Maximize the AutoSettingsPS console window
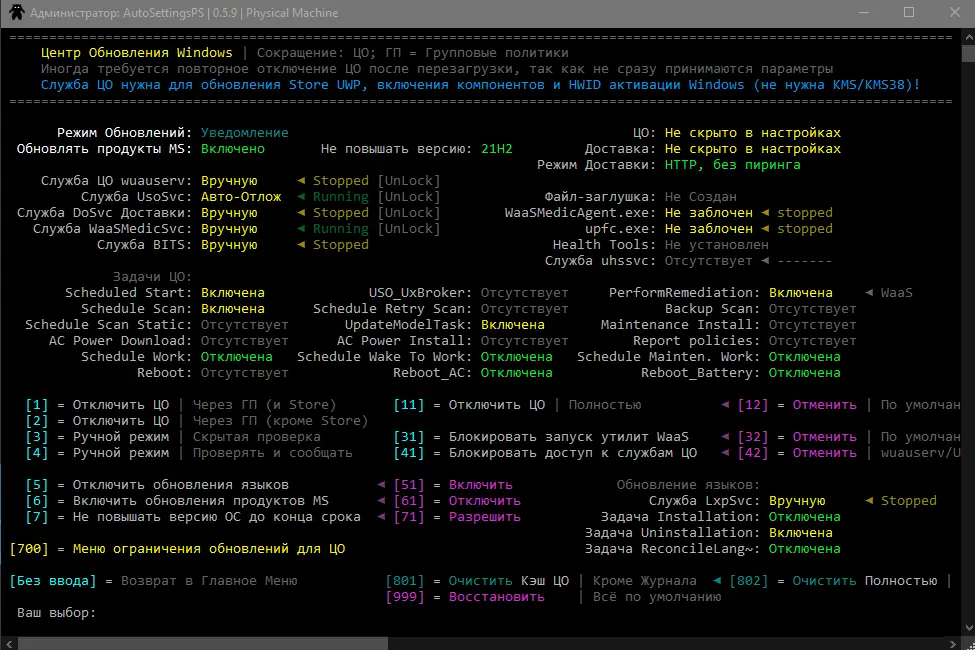This screenshot has height=650, width=975. point(909,13)
